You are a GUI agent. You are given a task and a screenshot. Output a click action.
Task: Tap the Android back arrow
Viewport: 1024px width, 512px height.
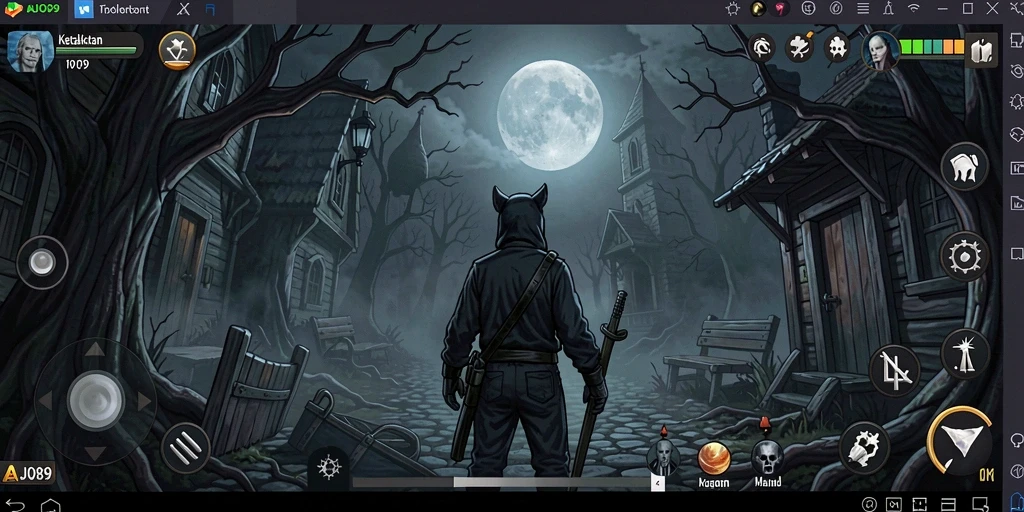[15, 504]
